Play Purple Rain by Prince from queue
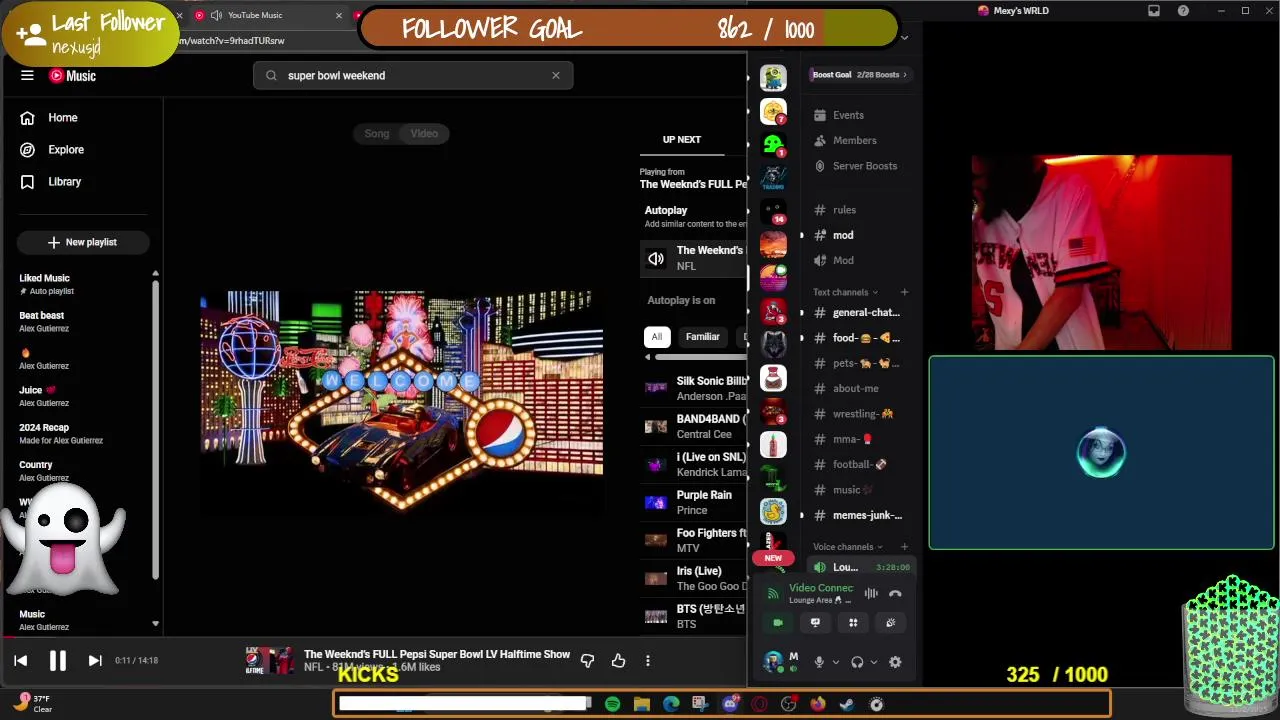1280x720 pixels. pos(694,502)
